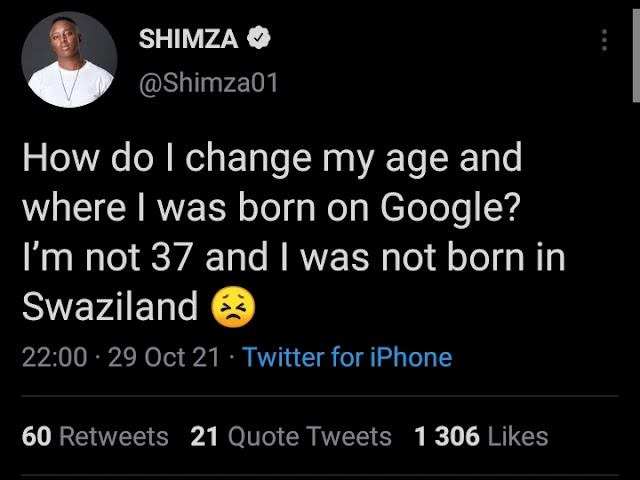Image resolution: width=640 pixels, height=480 pixels.
Task: Click the 22:00 timestamp
Action: click(54, 357)
